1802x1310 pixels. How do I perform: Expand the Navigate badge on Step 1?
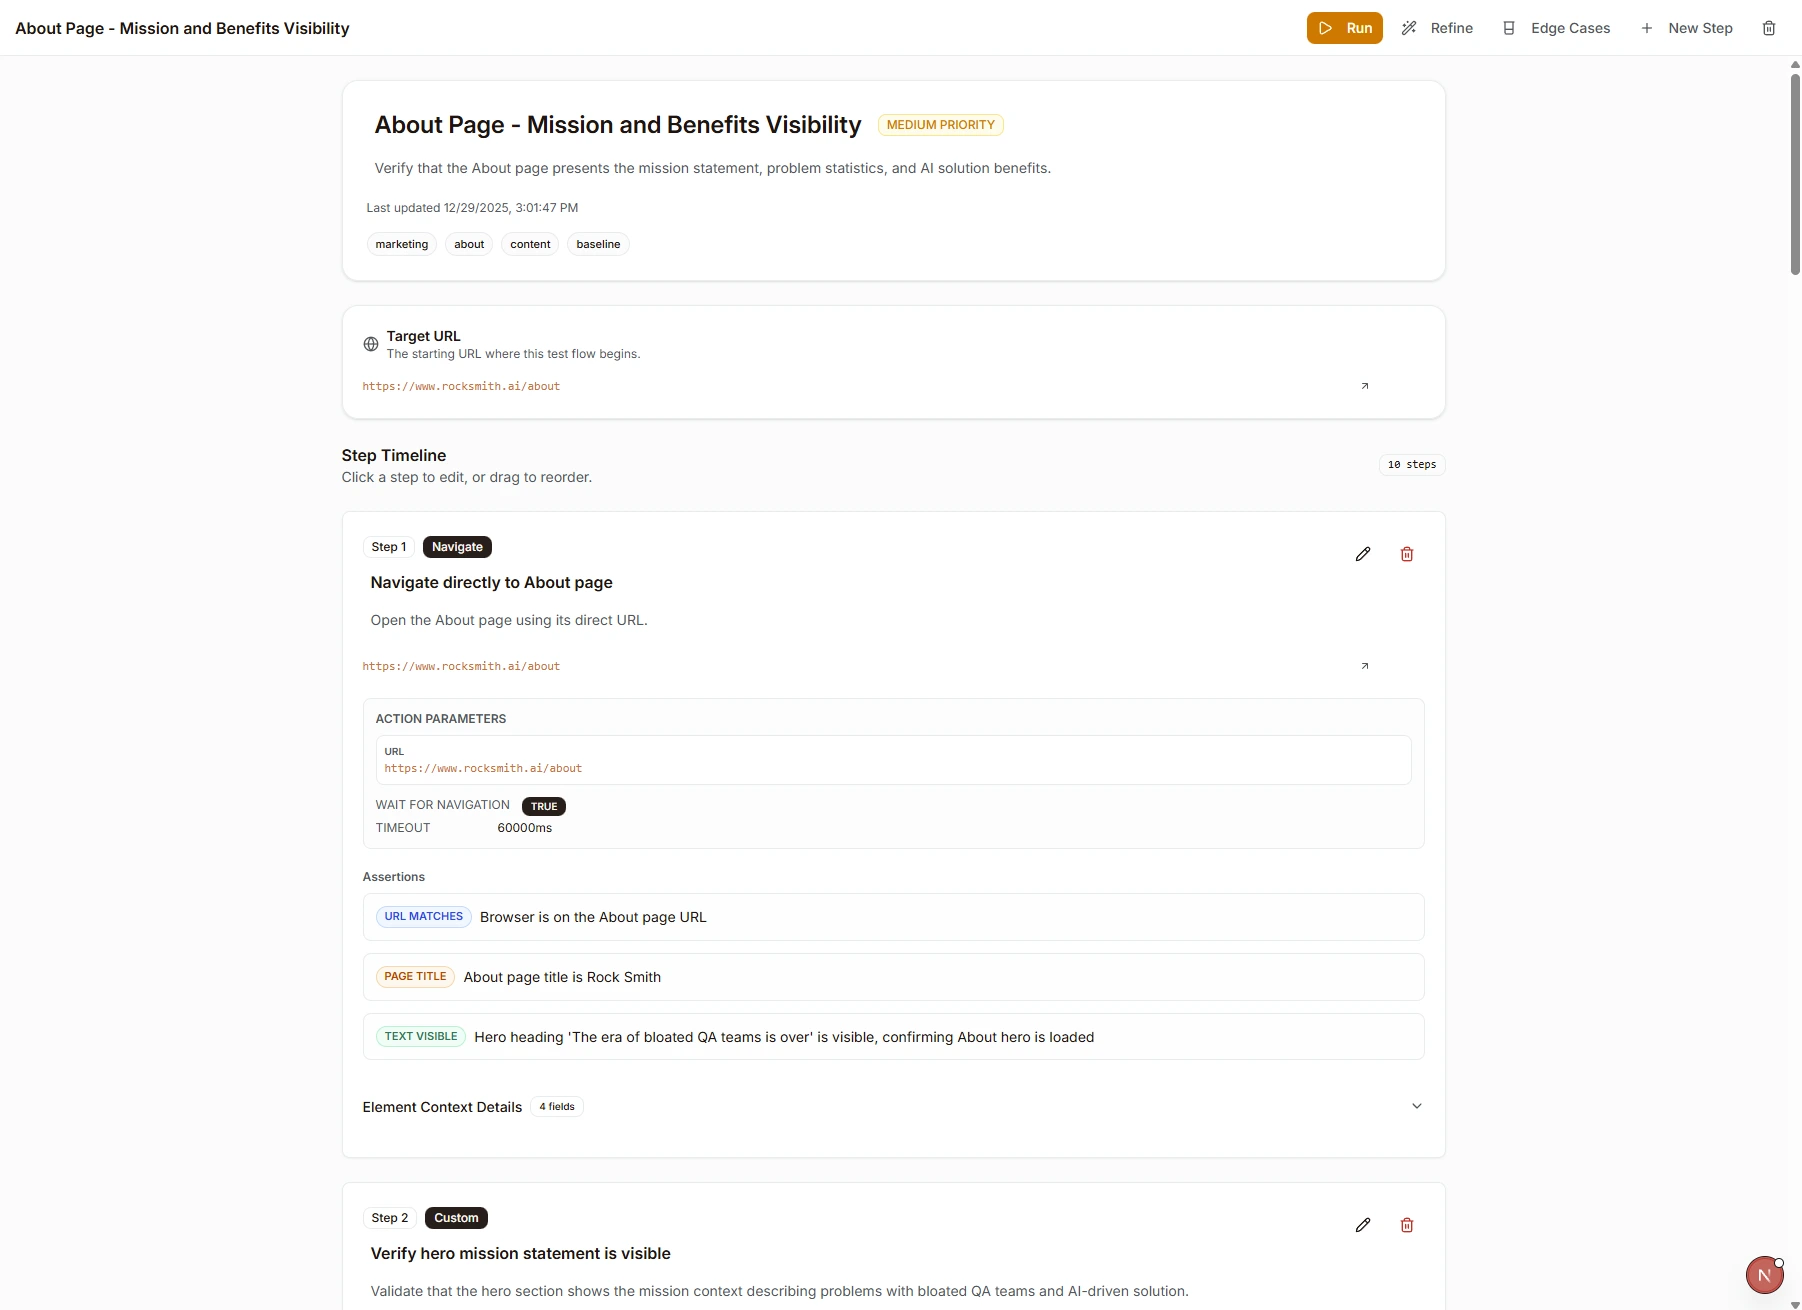click(457, 547)
